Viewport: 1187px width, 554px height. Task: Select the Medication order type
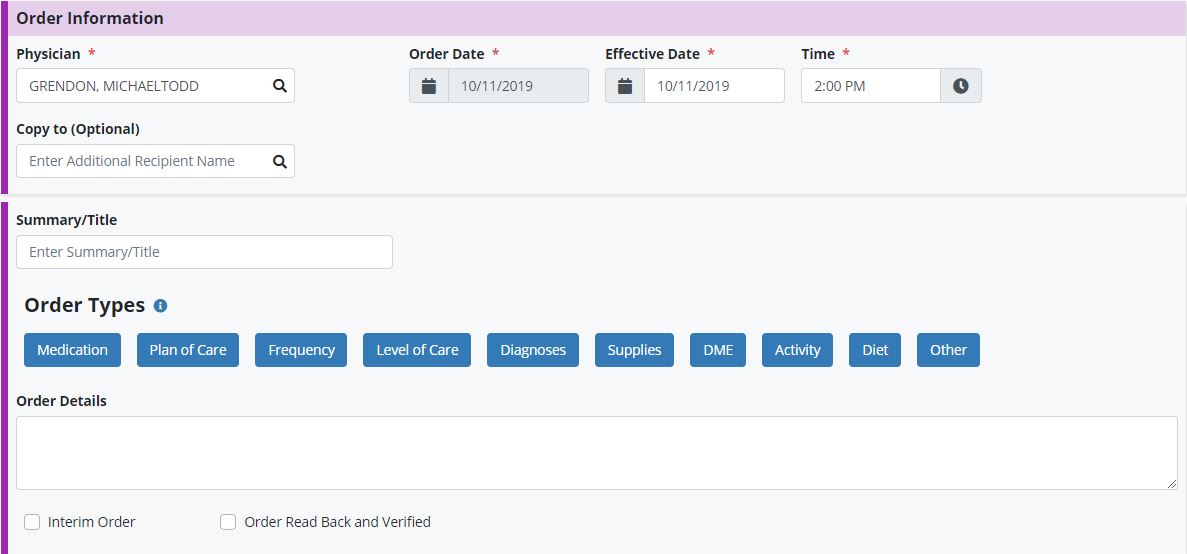(x=72, y=350)
